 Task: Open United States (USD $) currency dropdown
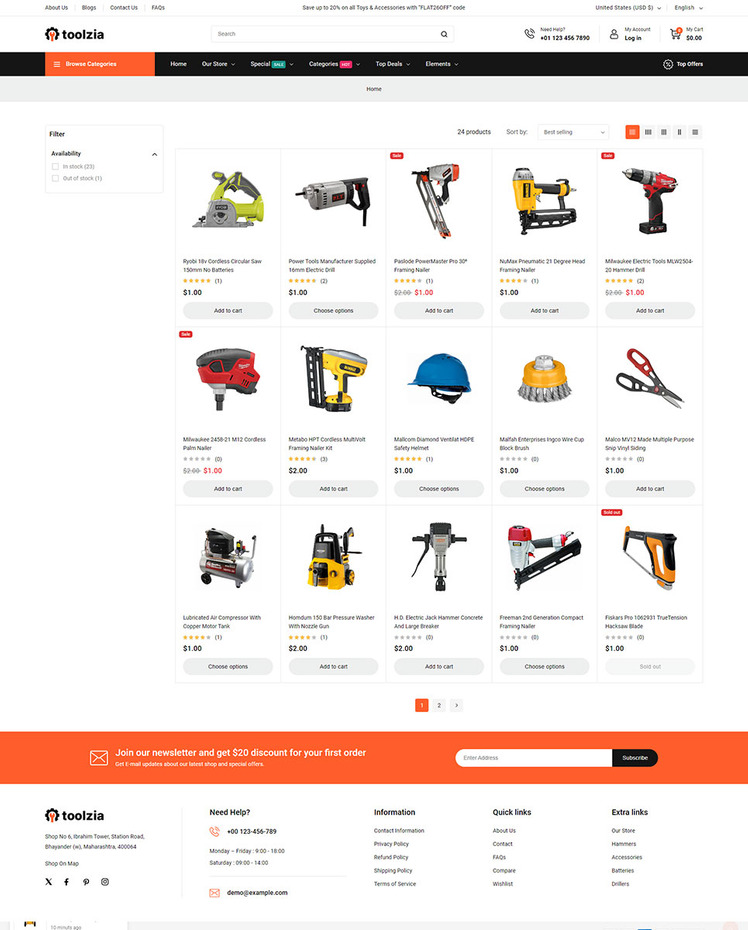tap(628, 8)
